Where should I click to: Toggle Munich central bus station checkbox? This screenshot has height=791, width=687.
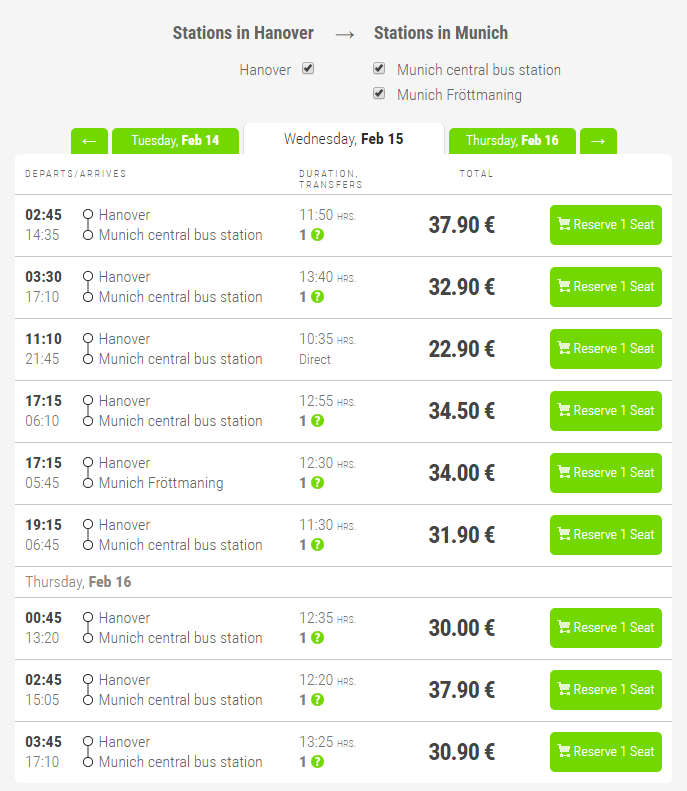[x=379, y=69]
